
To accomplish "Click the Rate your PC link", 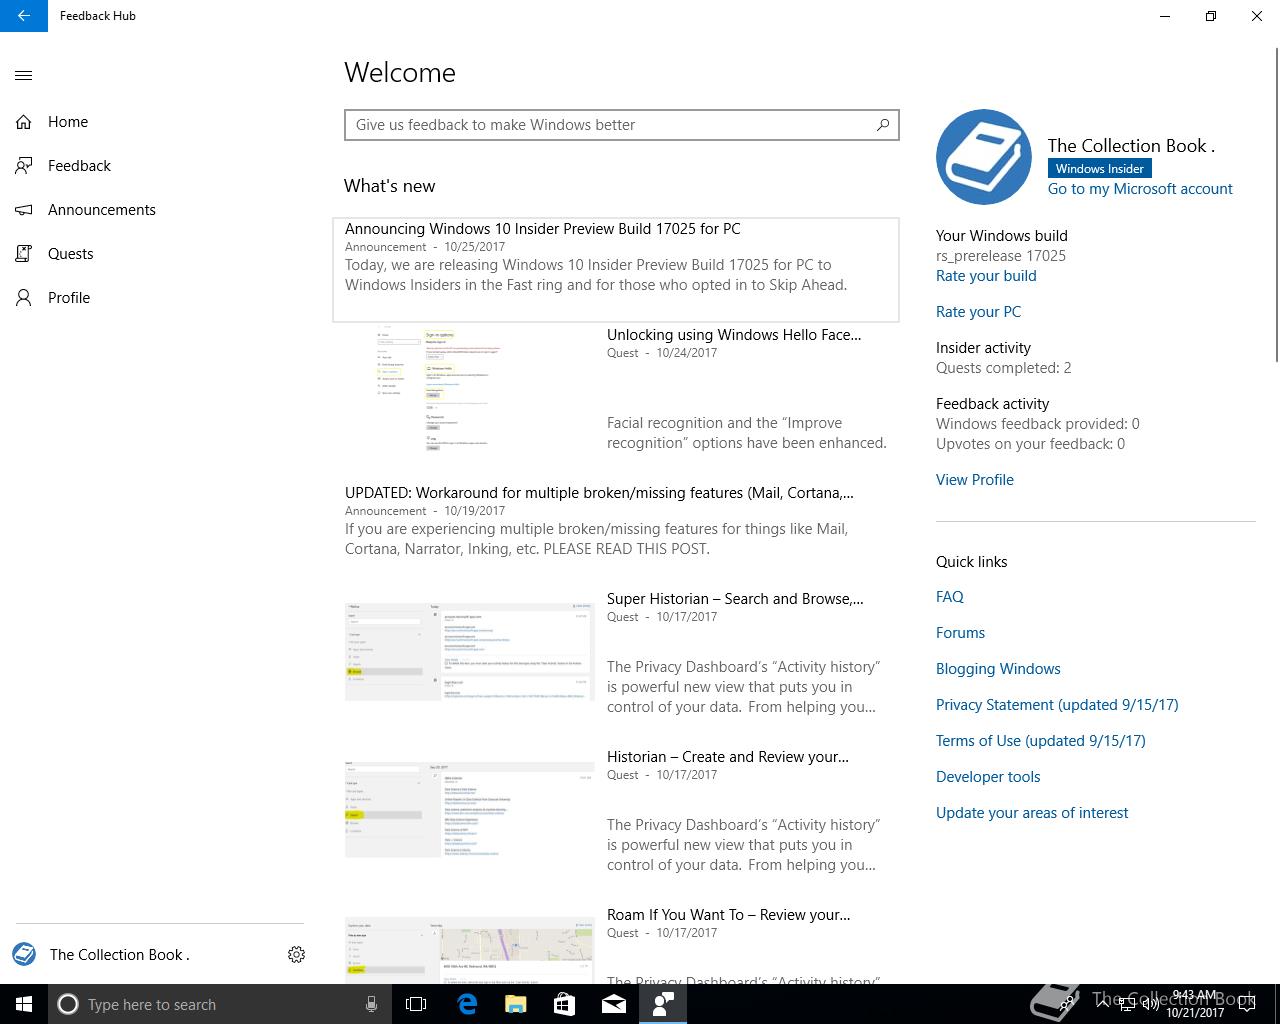I will (978, 312).
